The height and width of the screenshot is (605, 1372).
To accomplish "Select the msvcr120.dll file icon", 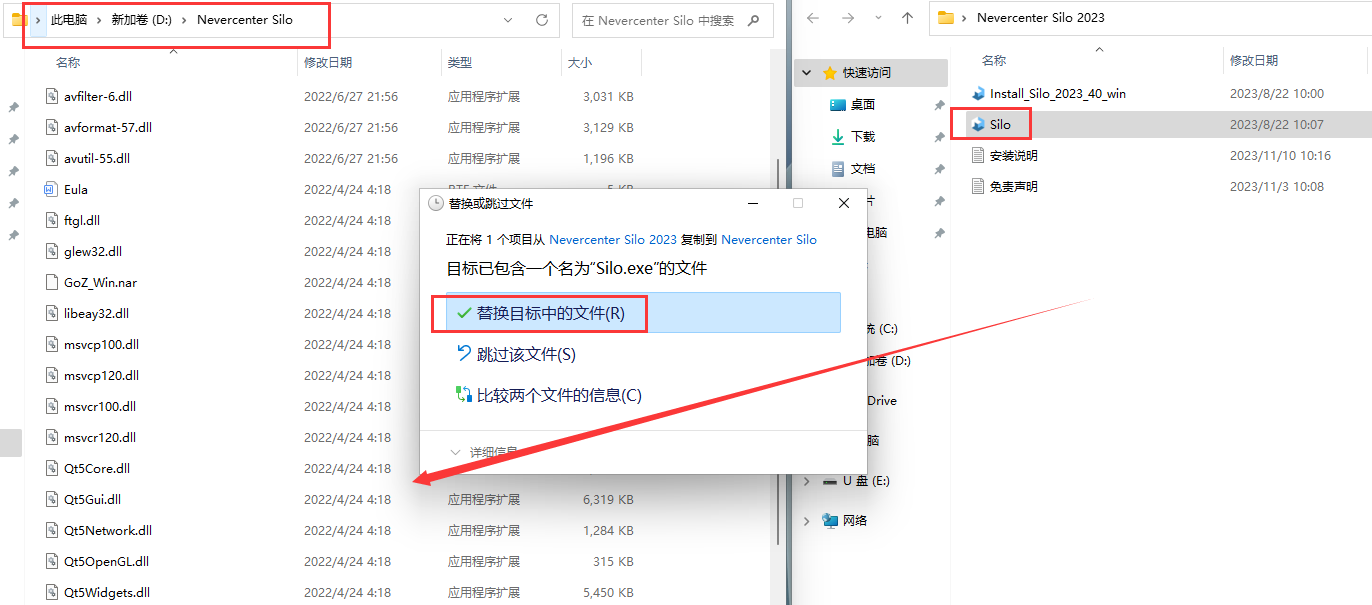I will pyautogui.click(x=52, y=437).
